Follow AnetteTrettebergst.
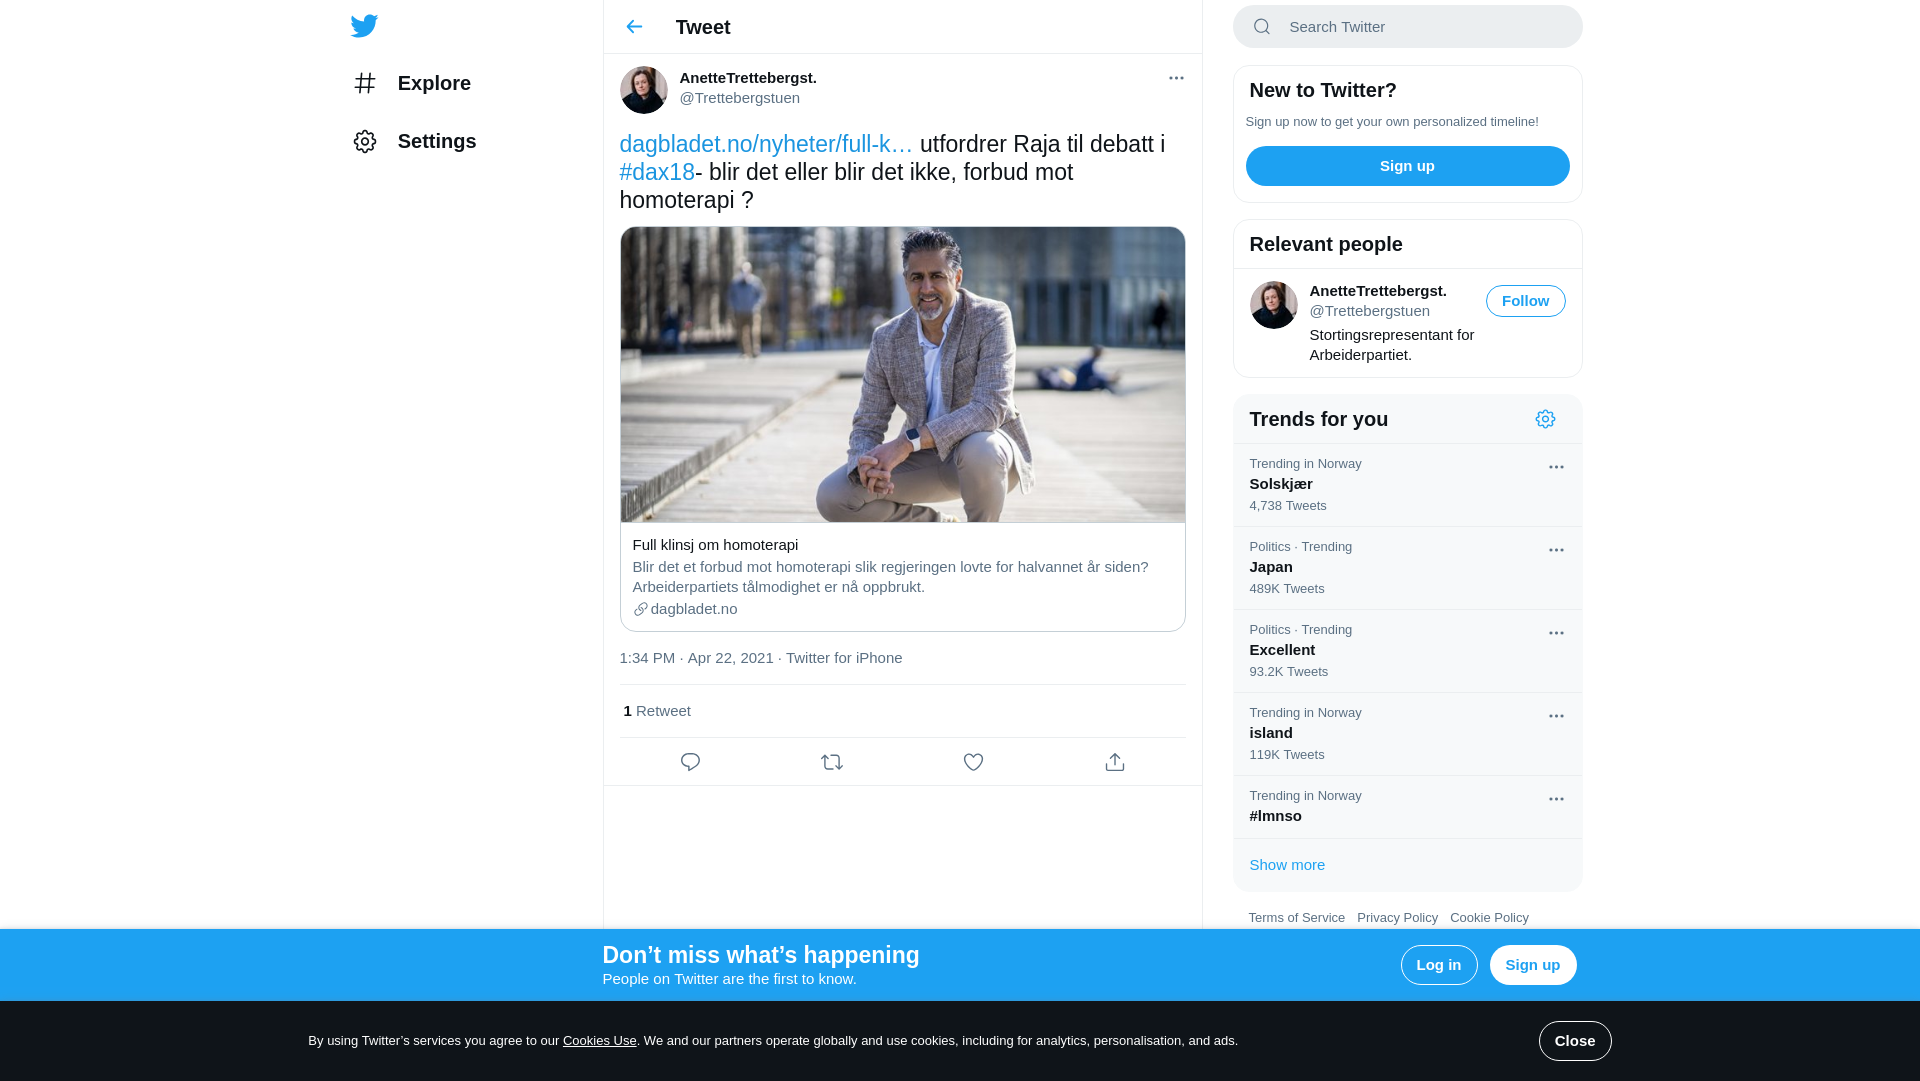Image resolution: width=1920 pixels, height=1081 pixels. coord(1525,301)
